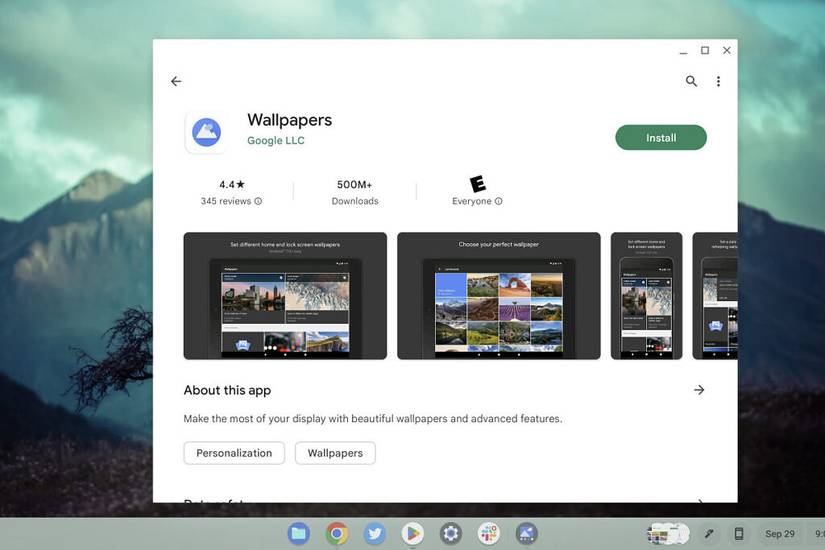Image resolution: width=825 pixels, height=550 pixels.
Task: Launch Chrome from the shelf
Action: pos(337,534)
